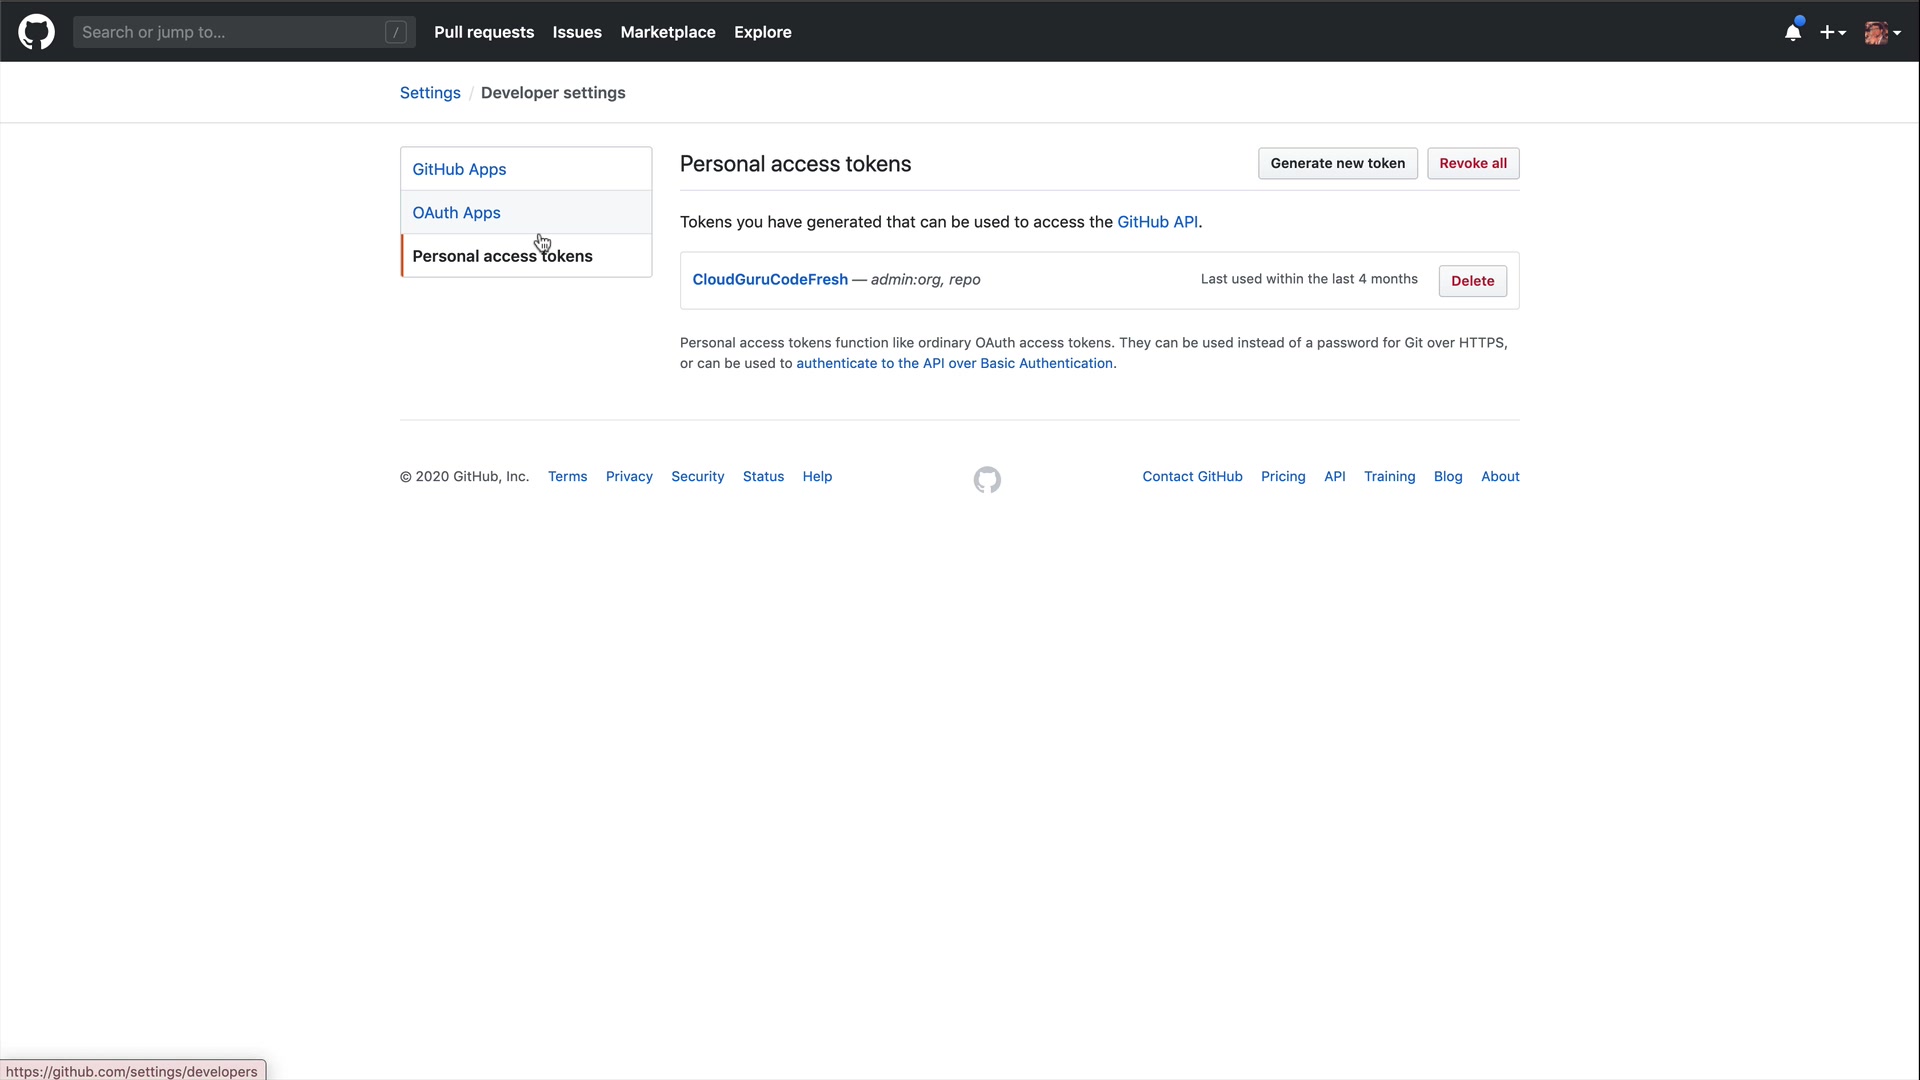The image size is (1920, 1080).
Task: Open the CloudGuruCodeFresh token link
Action: 769,279
